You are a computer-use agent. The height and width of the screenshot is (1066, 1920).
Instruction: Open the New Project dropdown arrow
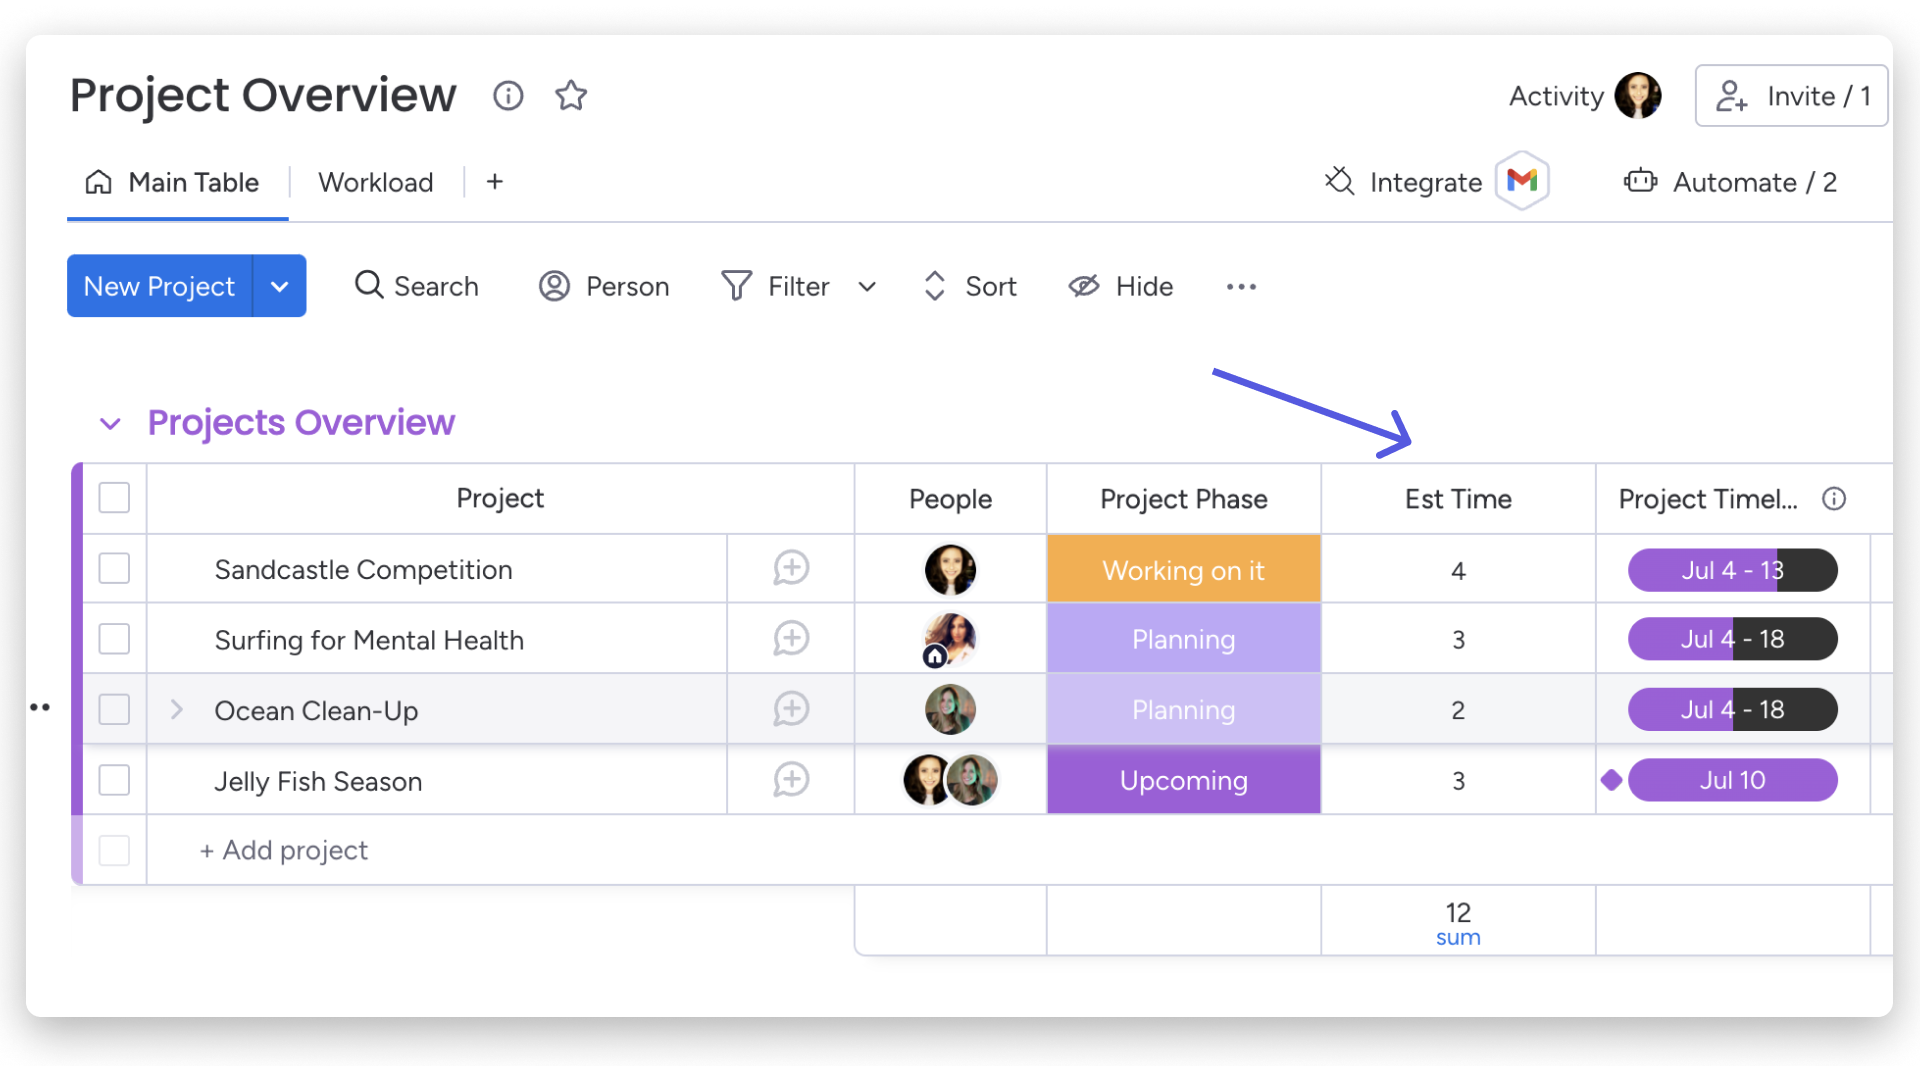[x=280, y=287]
